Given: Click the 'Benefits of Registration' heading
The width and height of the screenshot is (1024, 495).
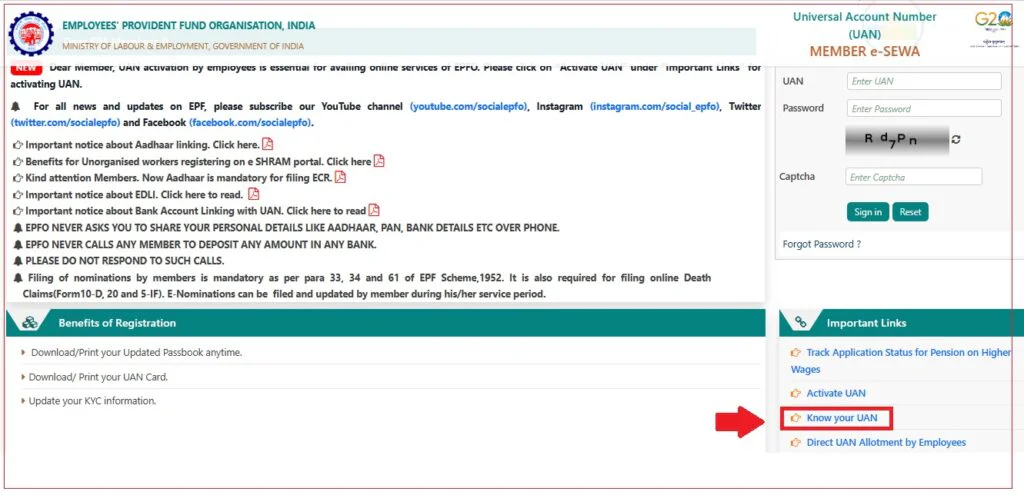Looking at the screenshot, I should click(x=117, y=323).
